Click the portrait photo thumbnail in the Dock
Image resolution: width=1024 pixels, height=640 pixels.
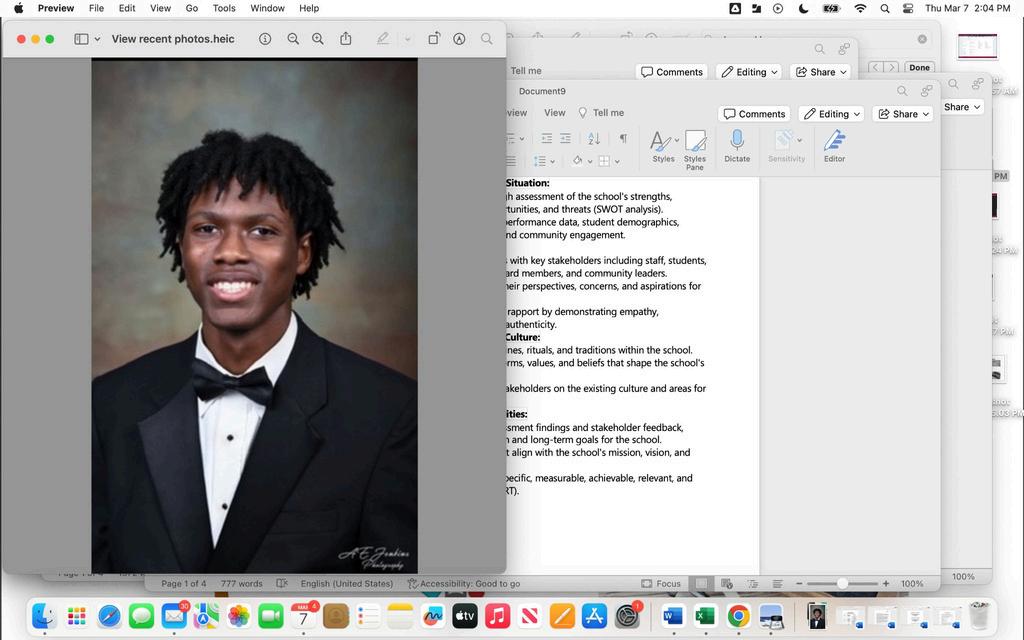[x=816, y=615]
